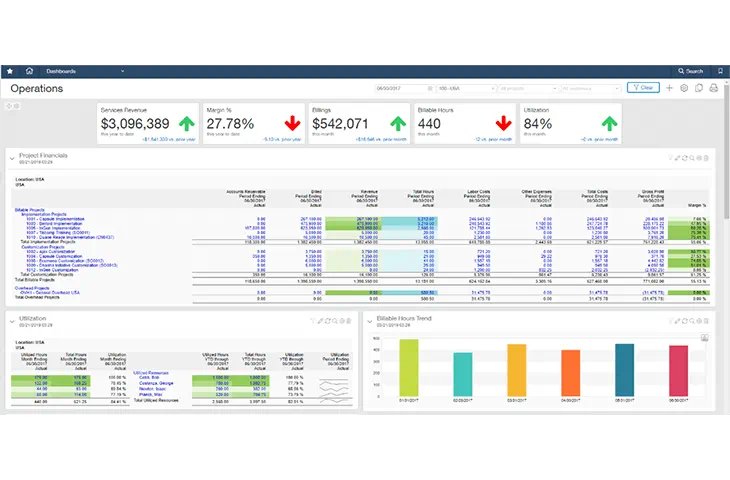Open the calendar picker in the date field
Image resolution: width=730 pixels, height=480 pixels.
point(430,88)
